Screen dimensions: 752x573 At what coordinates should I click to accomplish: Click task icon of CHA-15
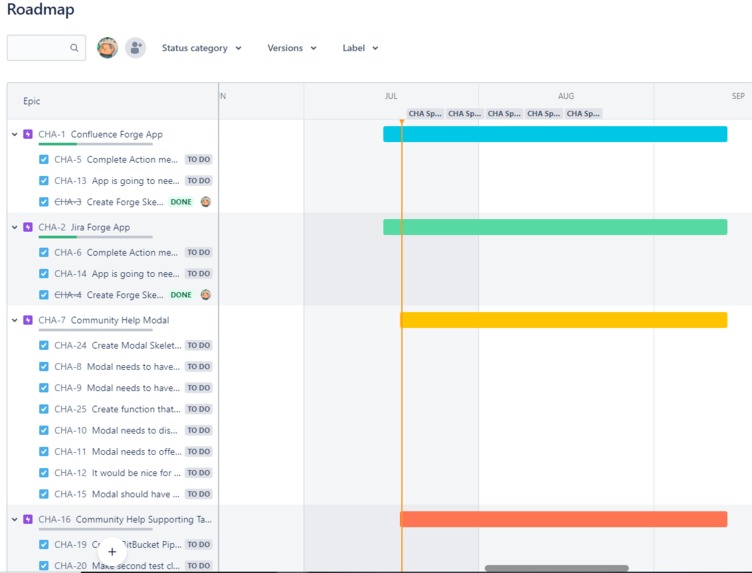(44, 494)
